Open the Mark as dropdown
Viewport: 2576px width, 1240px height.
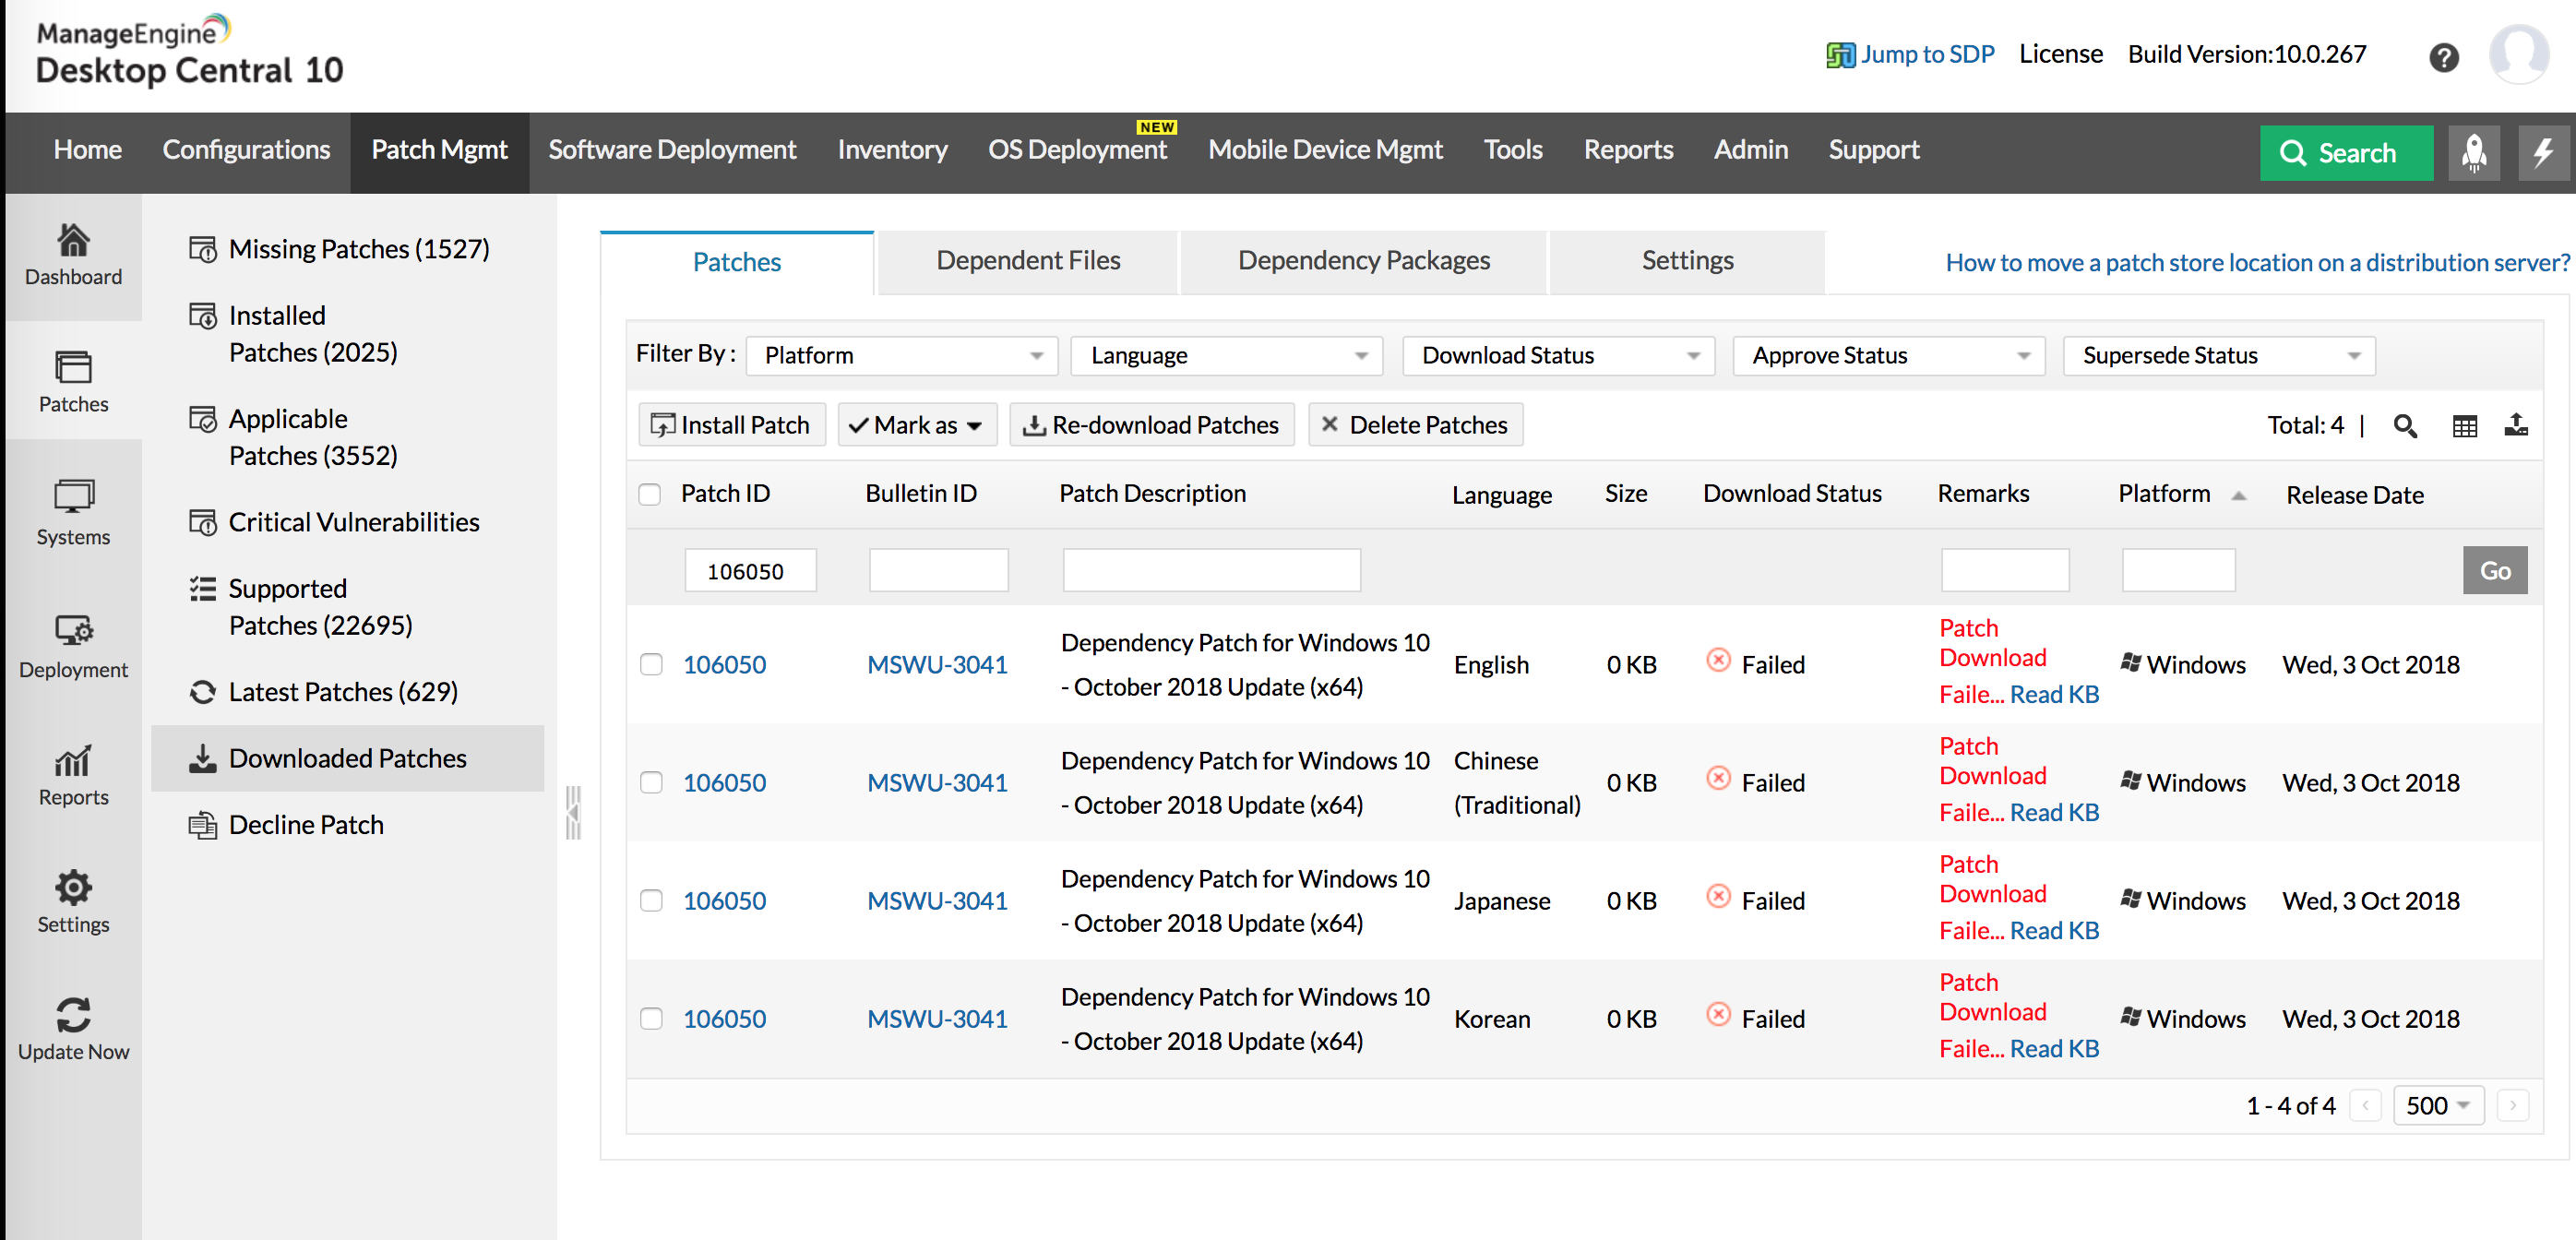click(915, 425)
